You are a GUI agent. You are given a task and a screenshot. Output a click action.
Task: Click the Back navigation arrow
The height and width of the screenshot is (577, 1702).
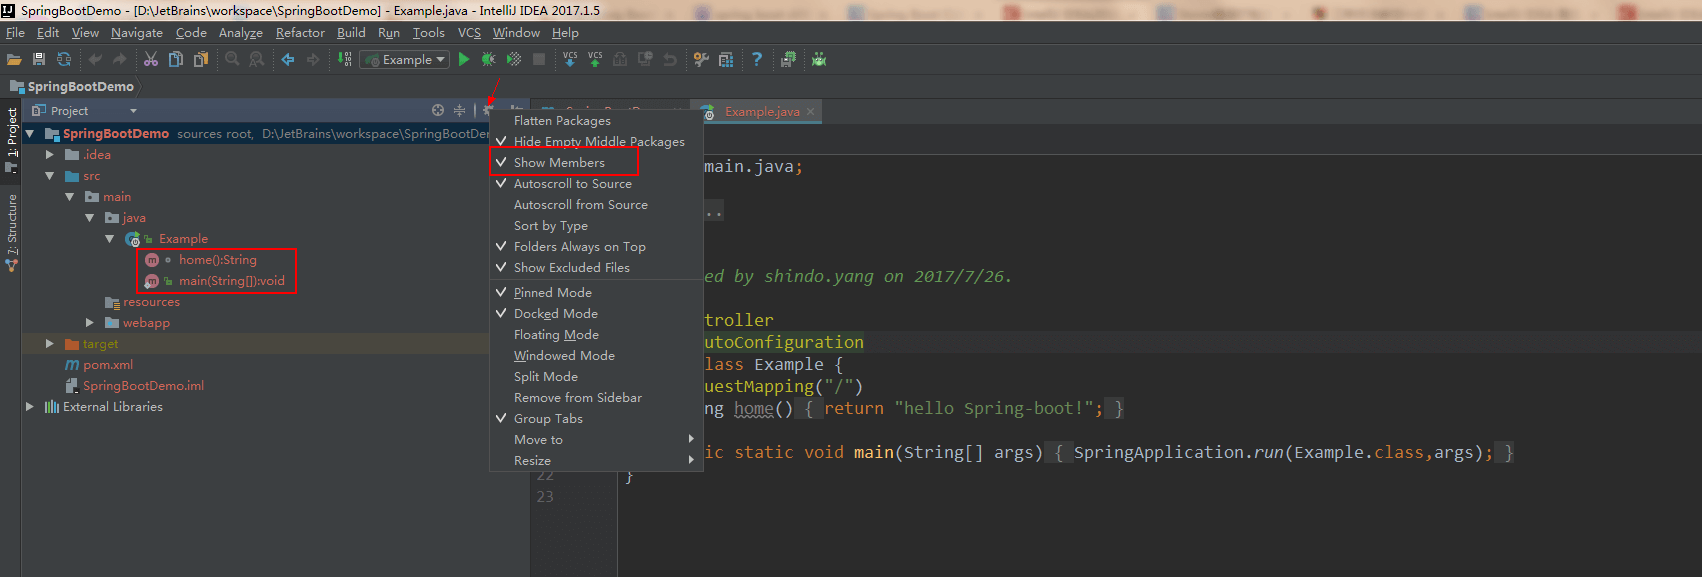click(288, 60)
